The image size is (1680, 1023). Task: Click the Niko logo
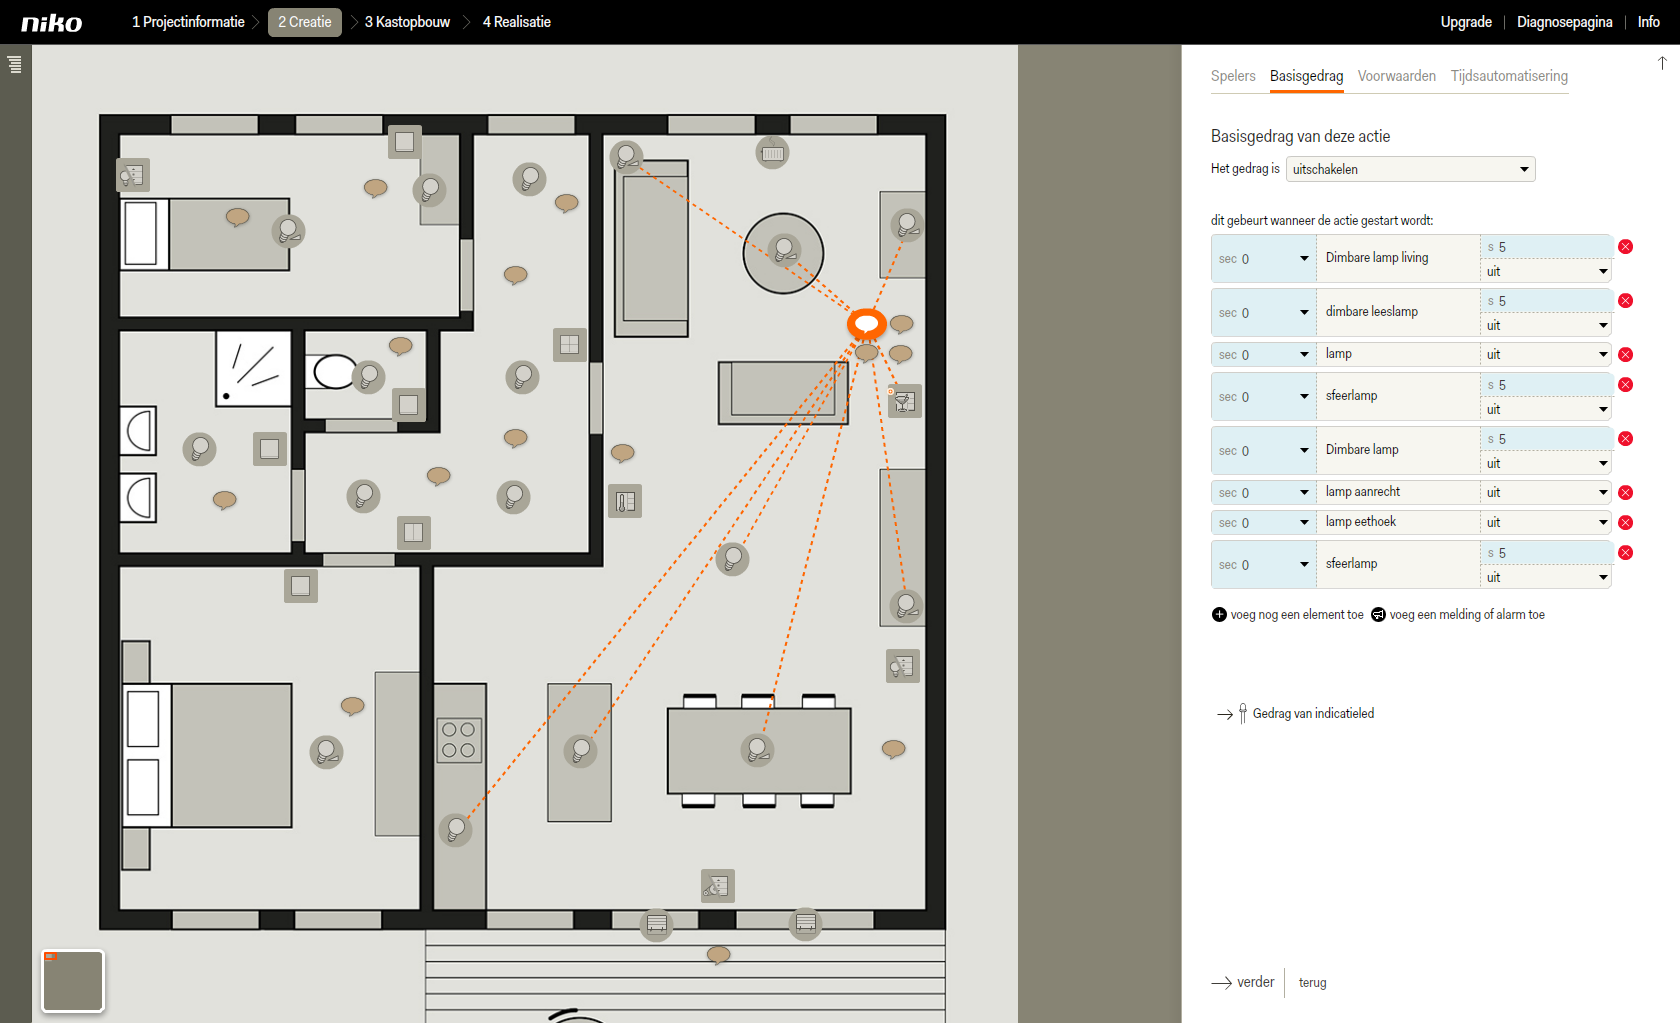(52, 23)
